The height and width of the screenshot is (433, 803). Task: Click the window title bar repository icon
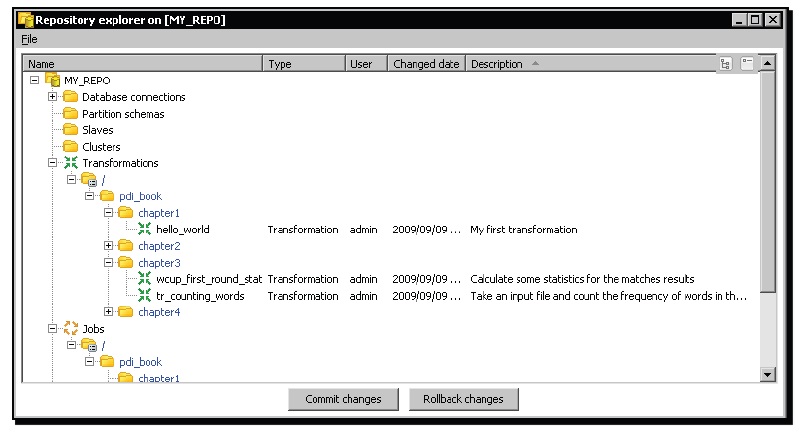[x=25, y=20]
